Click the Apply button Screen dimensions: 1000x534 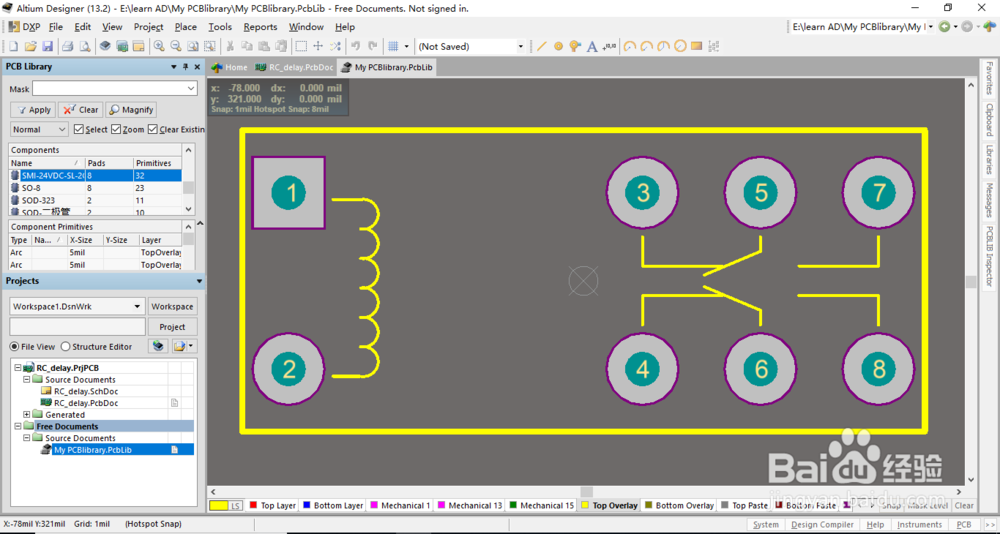tap(34, 110)
